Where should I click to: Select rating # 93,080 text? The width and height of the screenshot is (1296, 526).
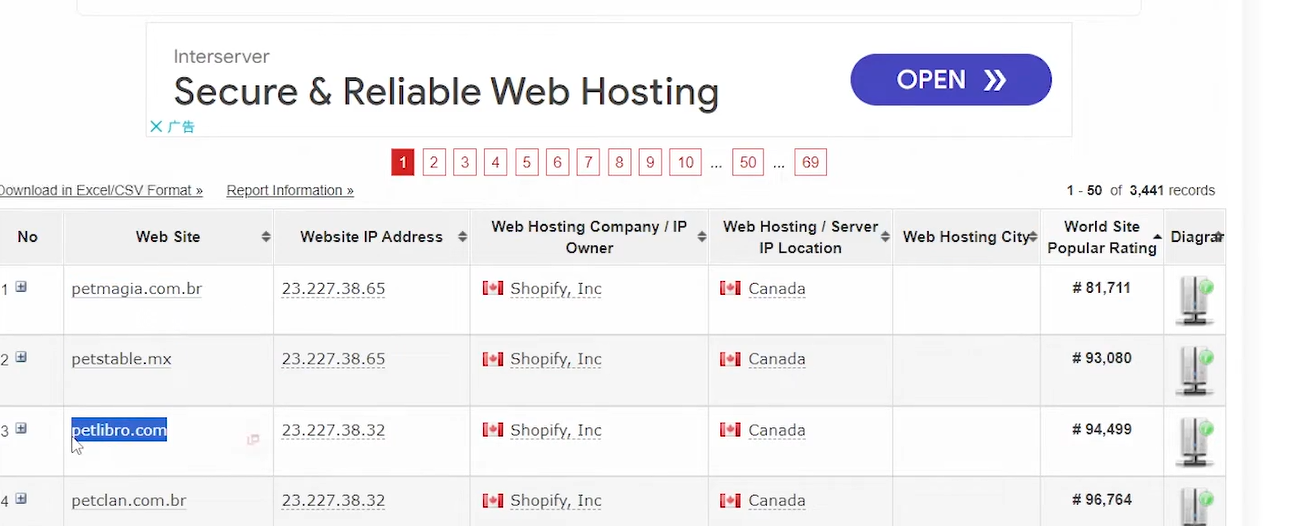click(1101, 358)
